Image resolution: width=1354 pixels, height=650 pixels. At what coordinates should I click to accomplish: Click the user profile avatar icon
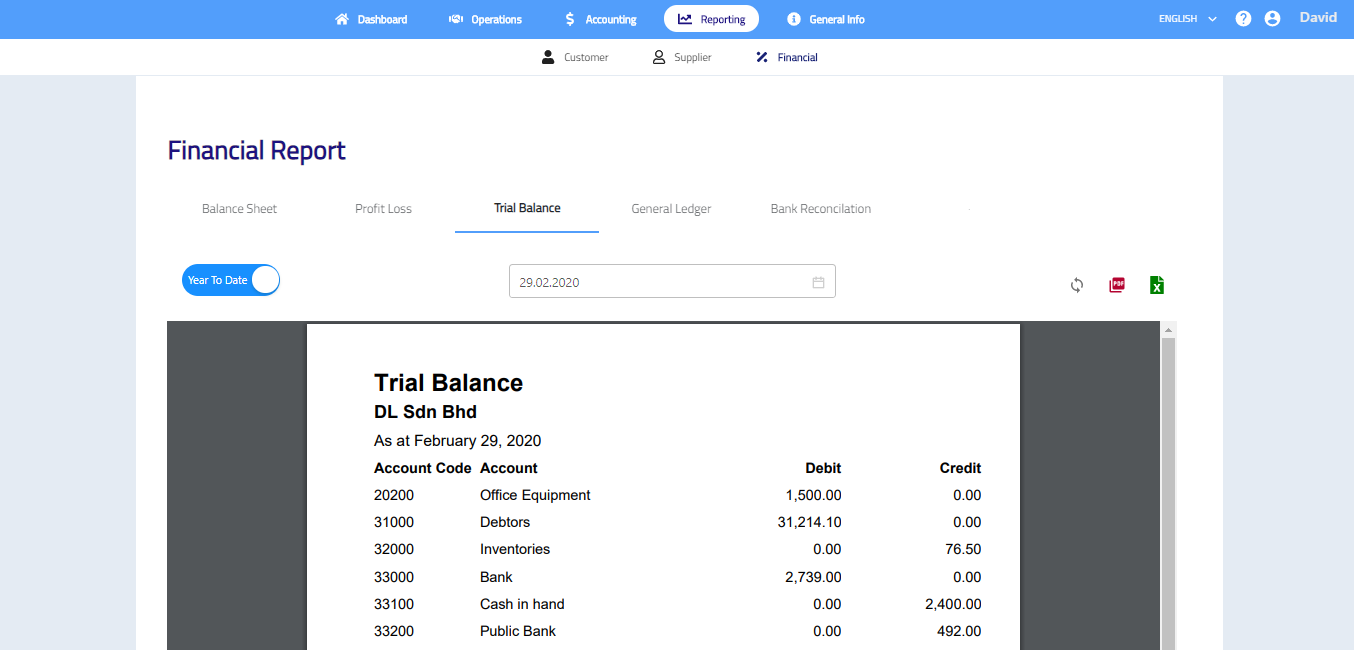[1272, 19]
